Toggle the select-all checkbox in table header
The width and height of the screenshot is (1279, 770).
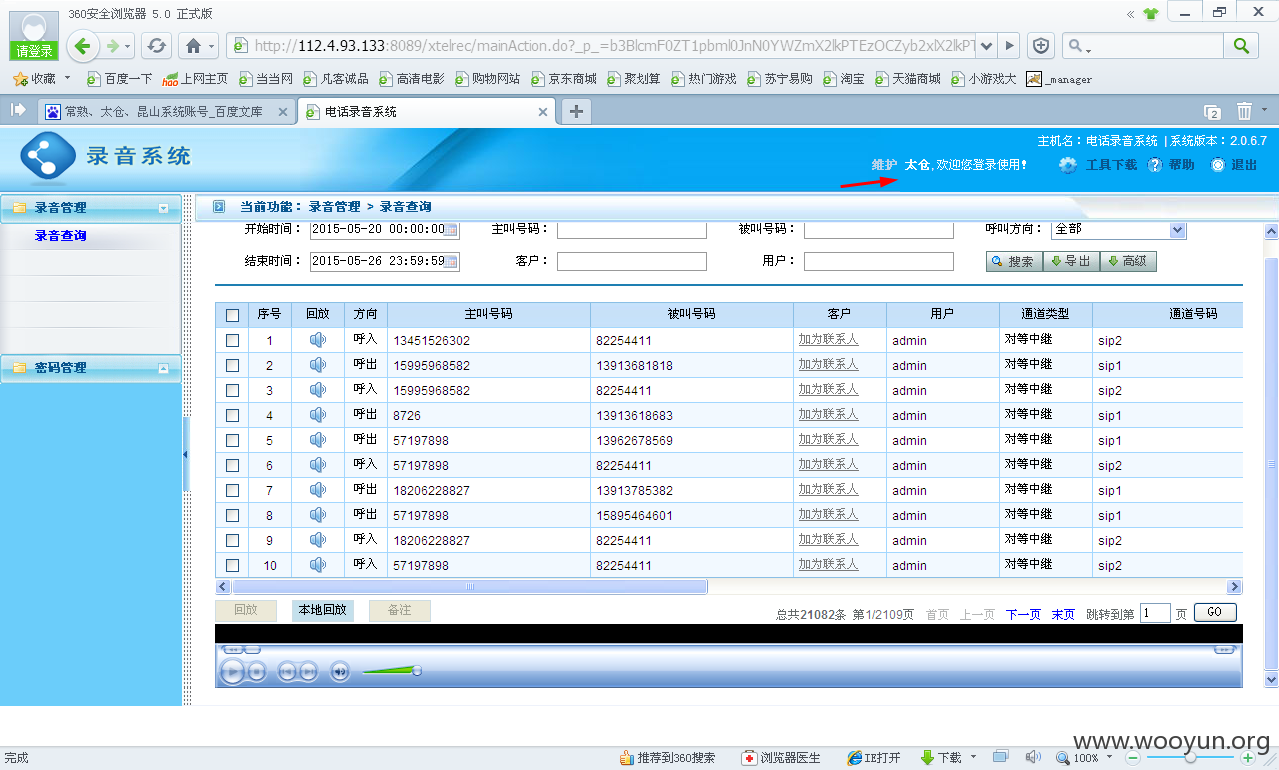232,315
